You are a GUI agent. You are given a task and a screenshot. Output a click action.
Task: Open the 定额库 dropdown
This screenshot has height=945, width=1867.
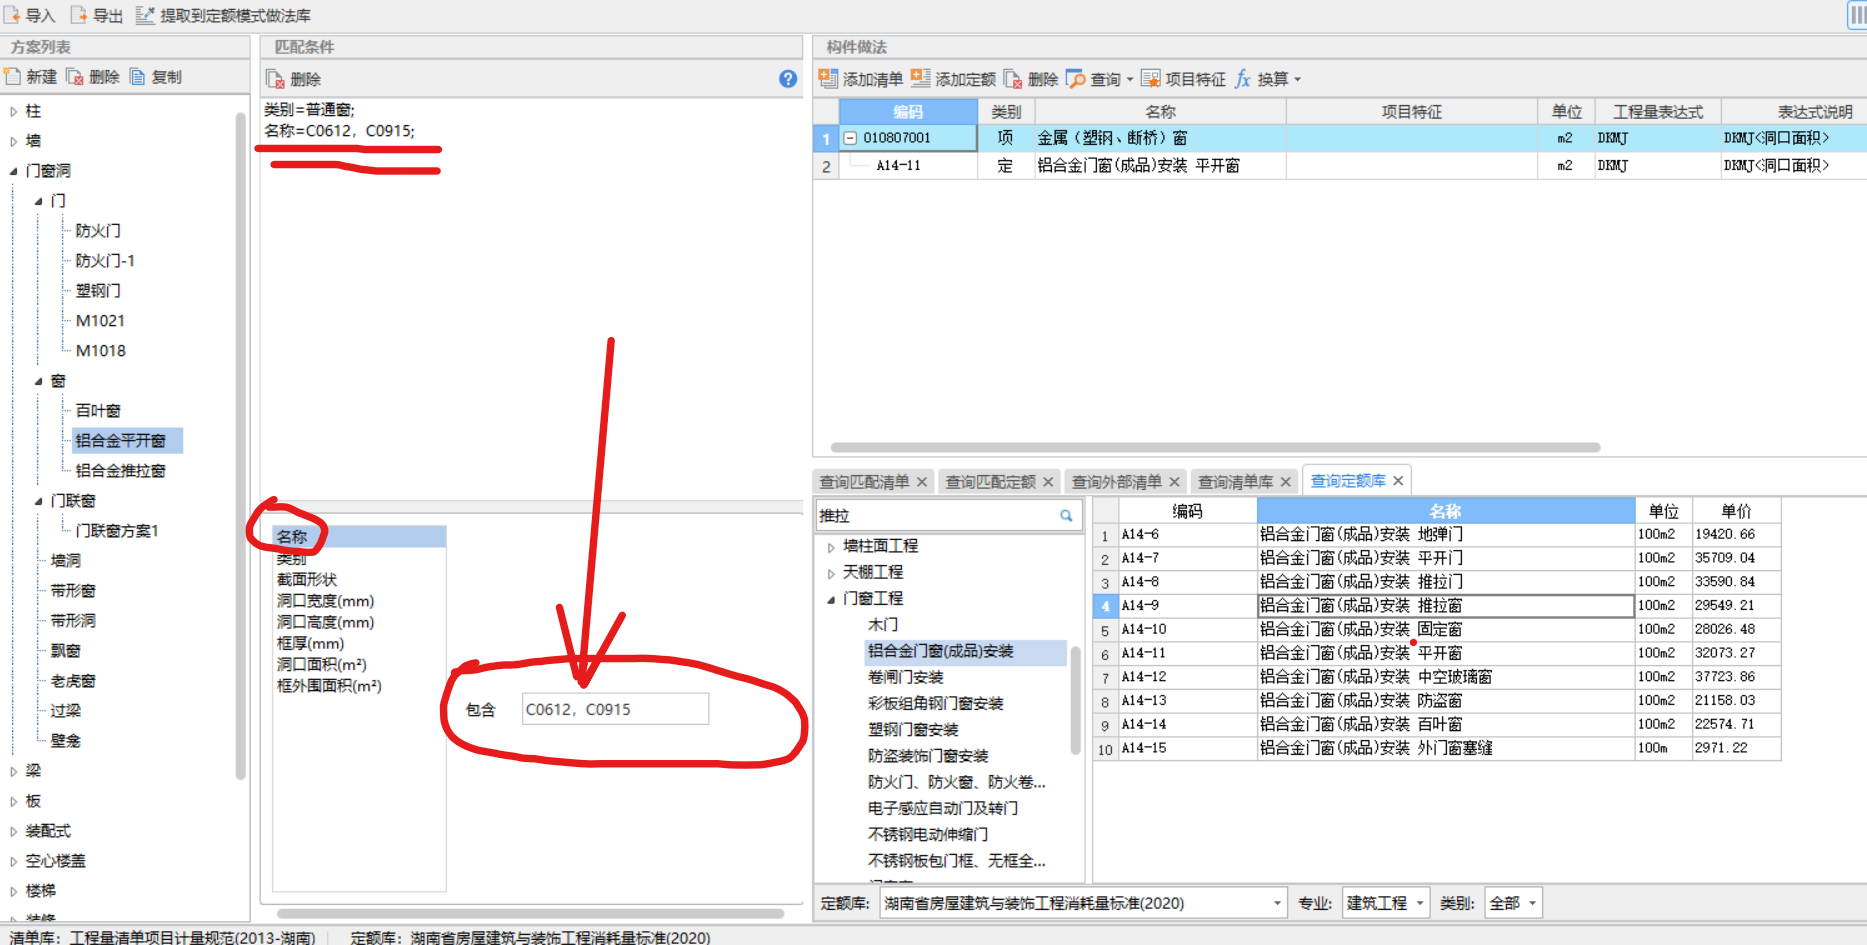point(1277,903)
